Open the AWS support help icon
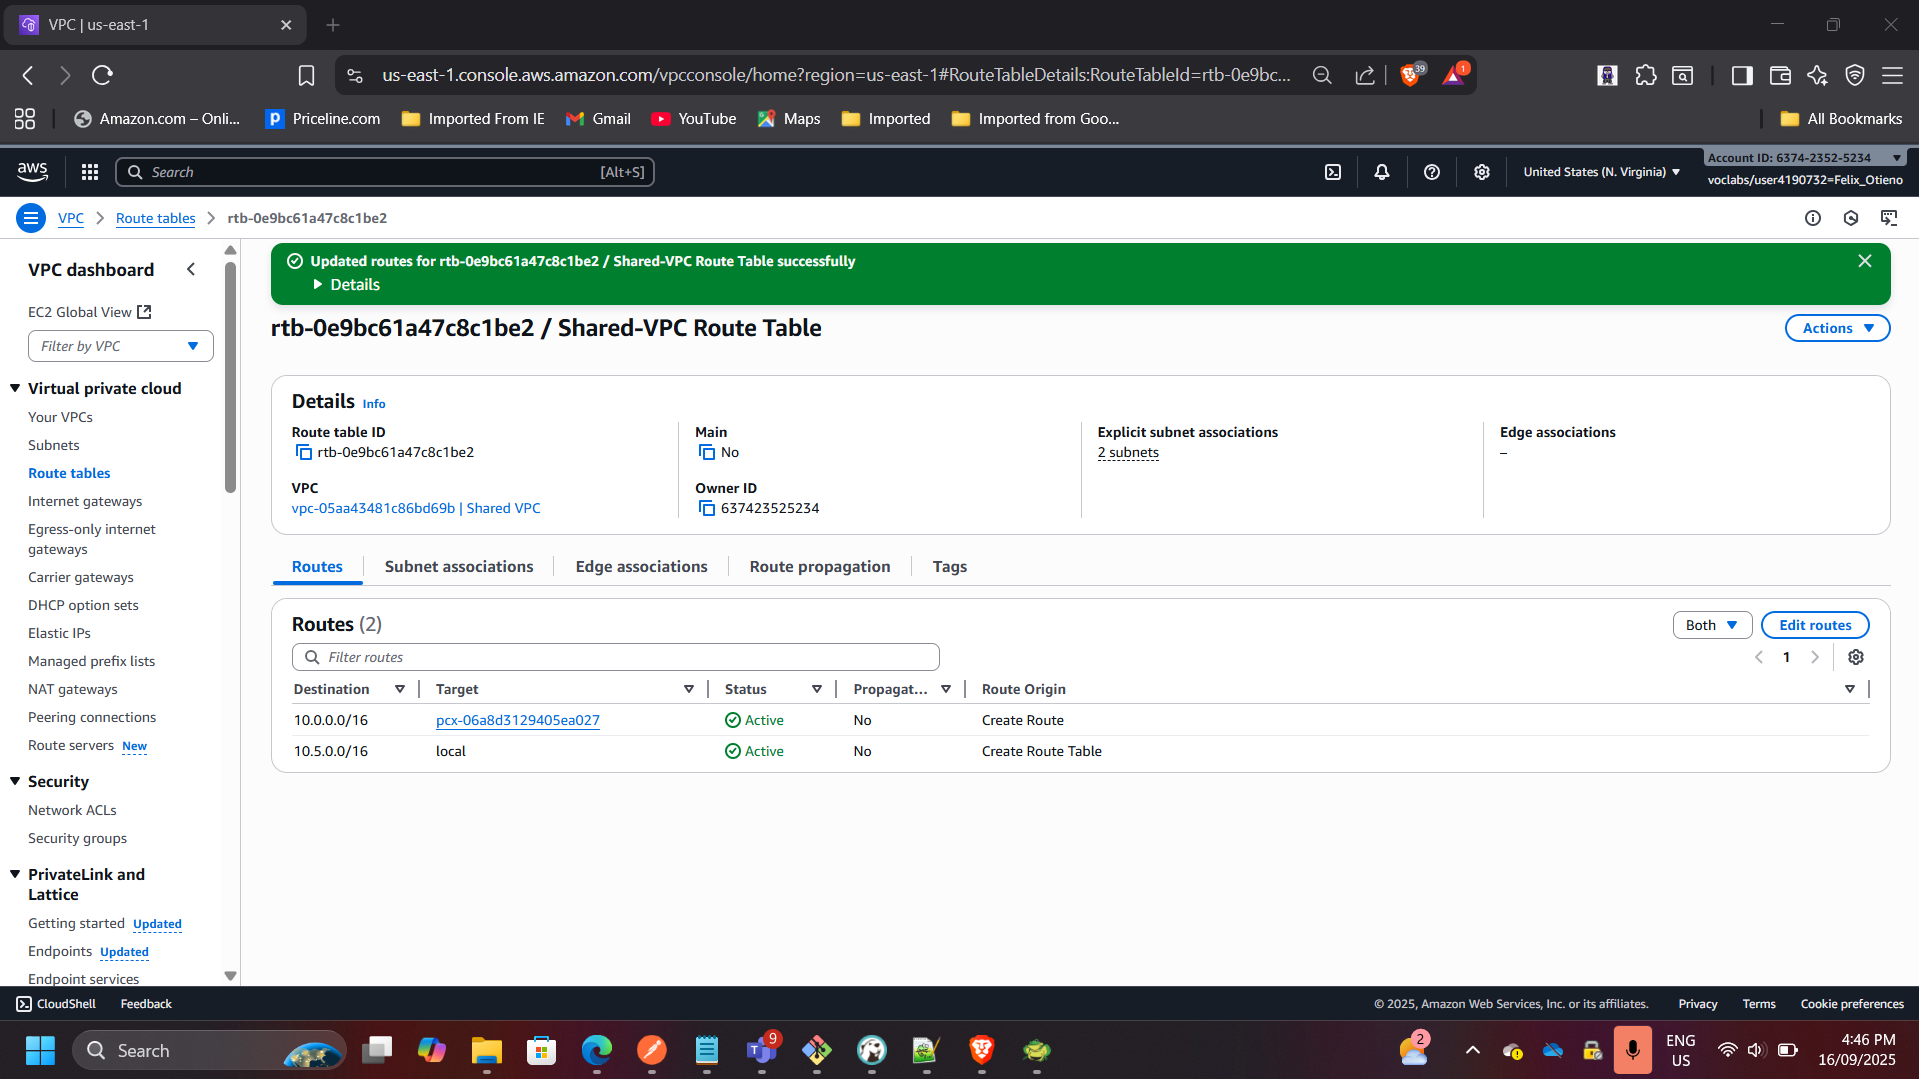 coord(1432,172)
